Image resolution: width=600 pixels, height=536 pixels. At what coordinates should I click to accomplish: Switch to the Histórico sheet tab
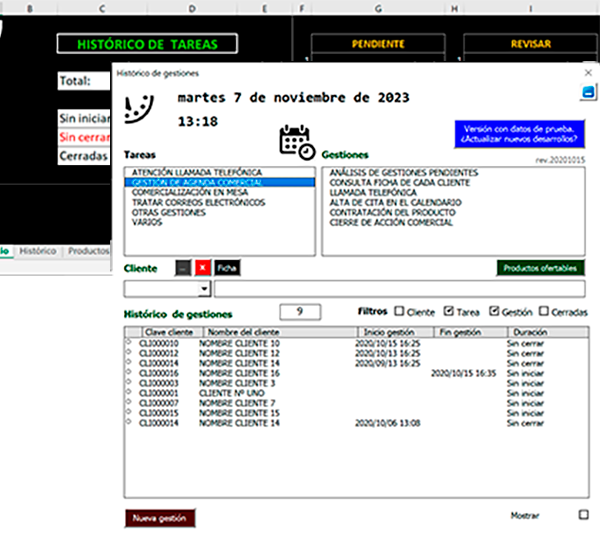38,252
